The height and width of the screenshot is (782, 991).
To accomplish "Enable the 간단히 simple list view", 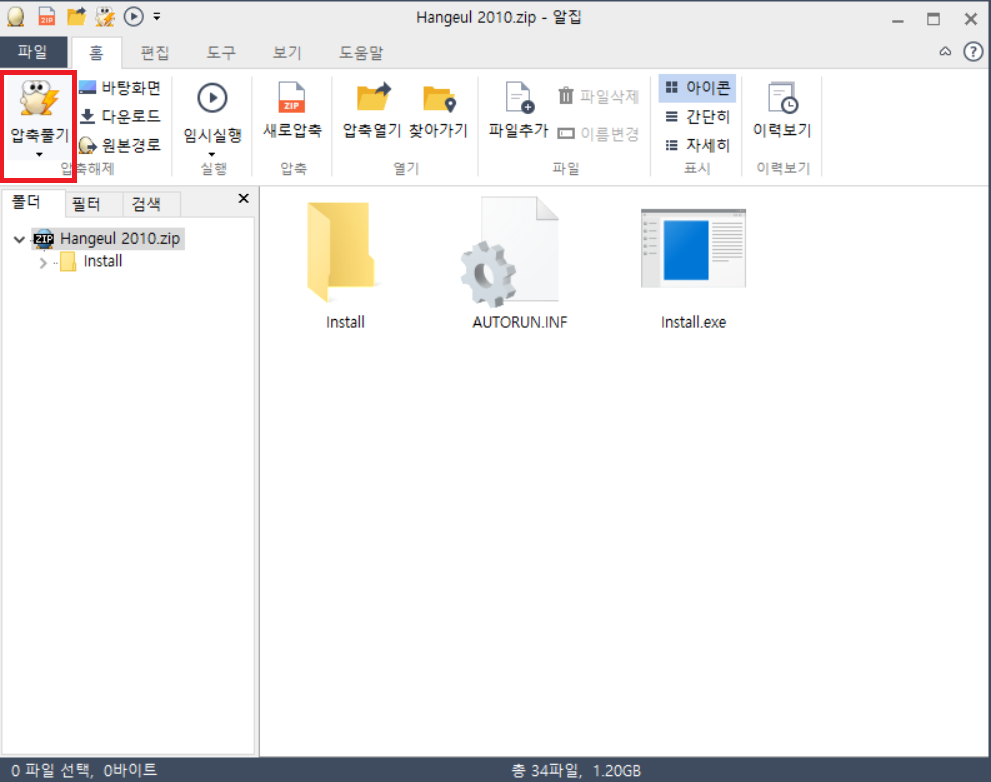I will click(x=695, y=116).
